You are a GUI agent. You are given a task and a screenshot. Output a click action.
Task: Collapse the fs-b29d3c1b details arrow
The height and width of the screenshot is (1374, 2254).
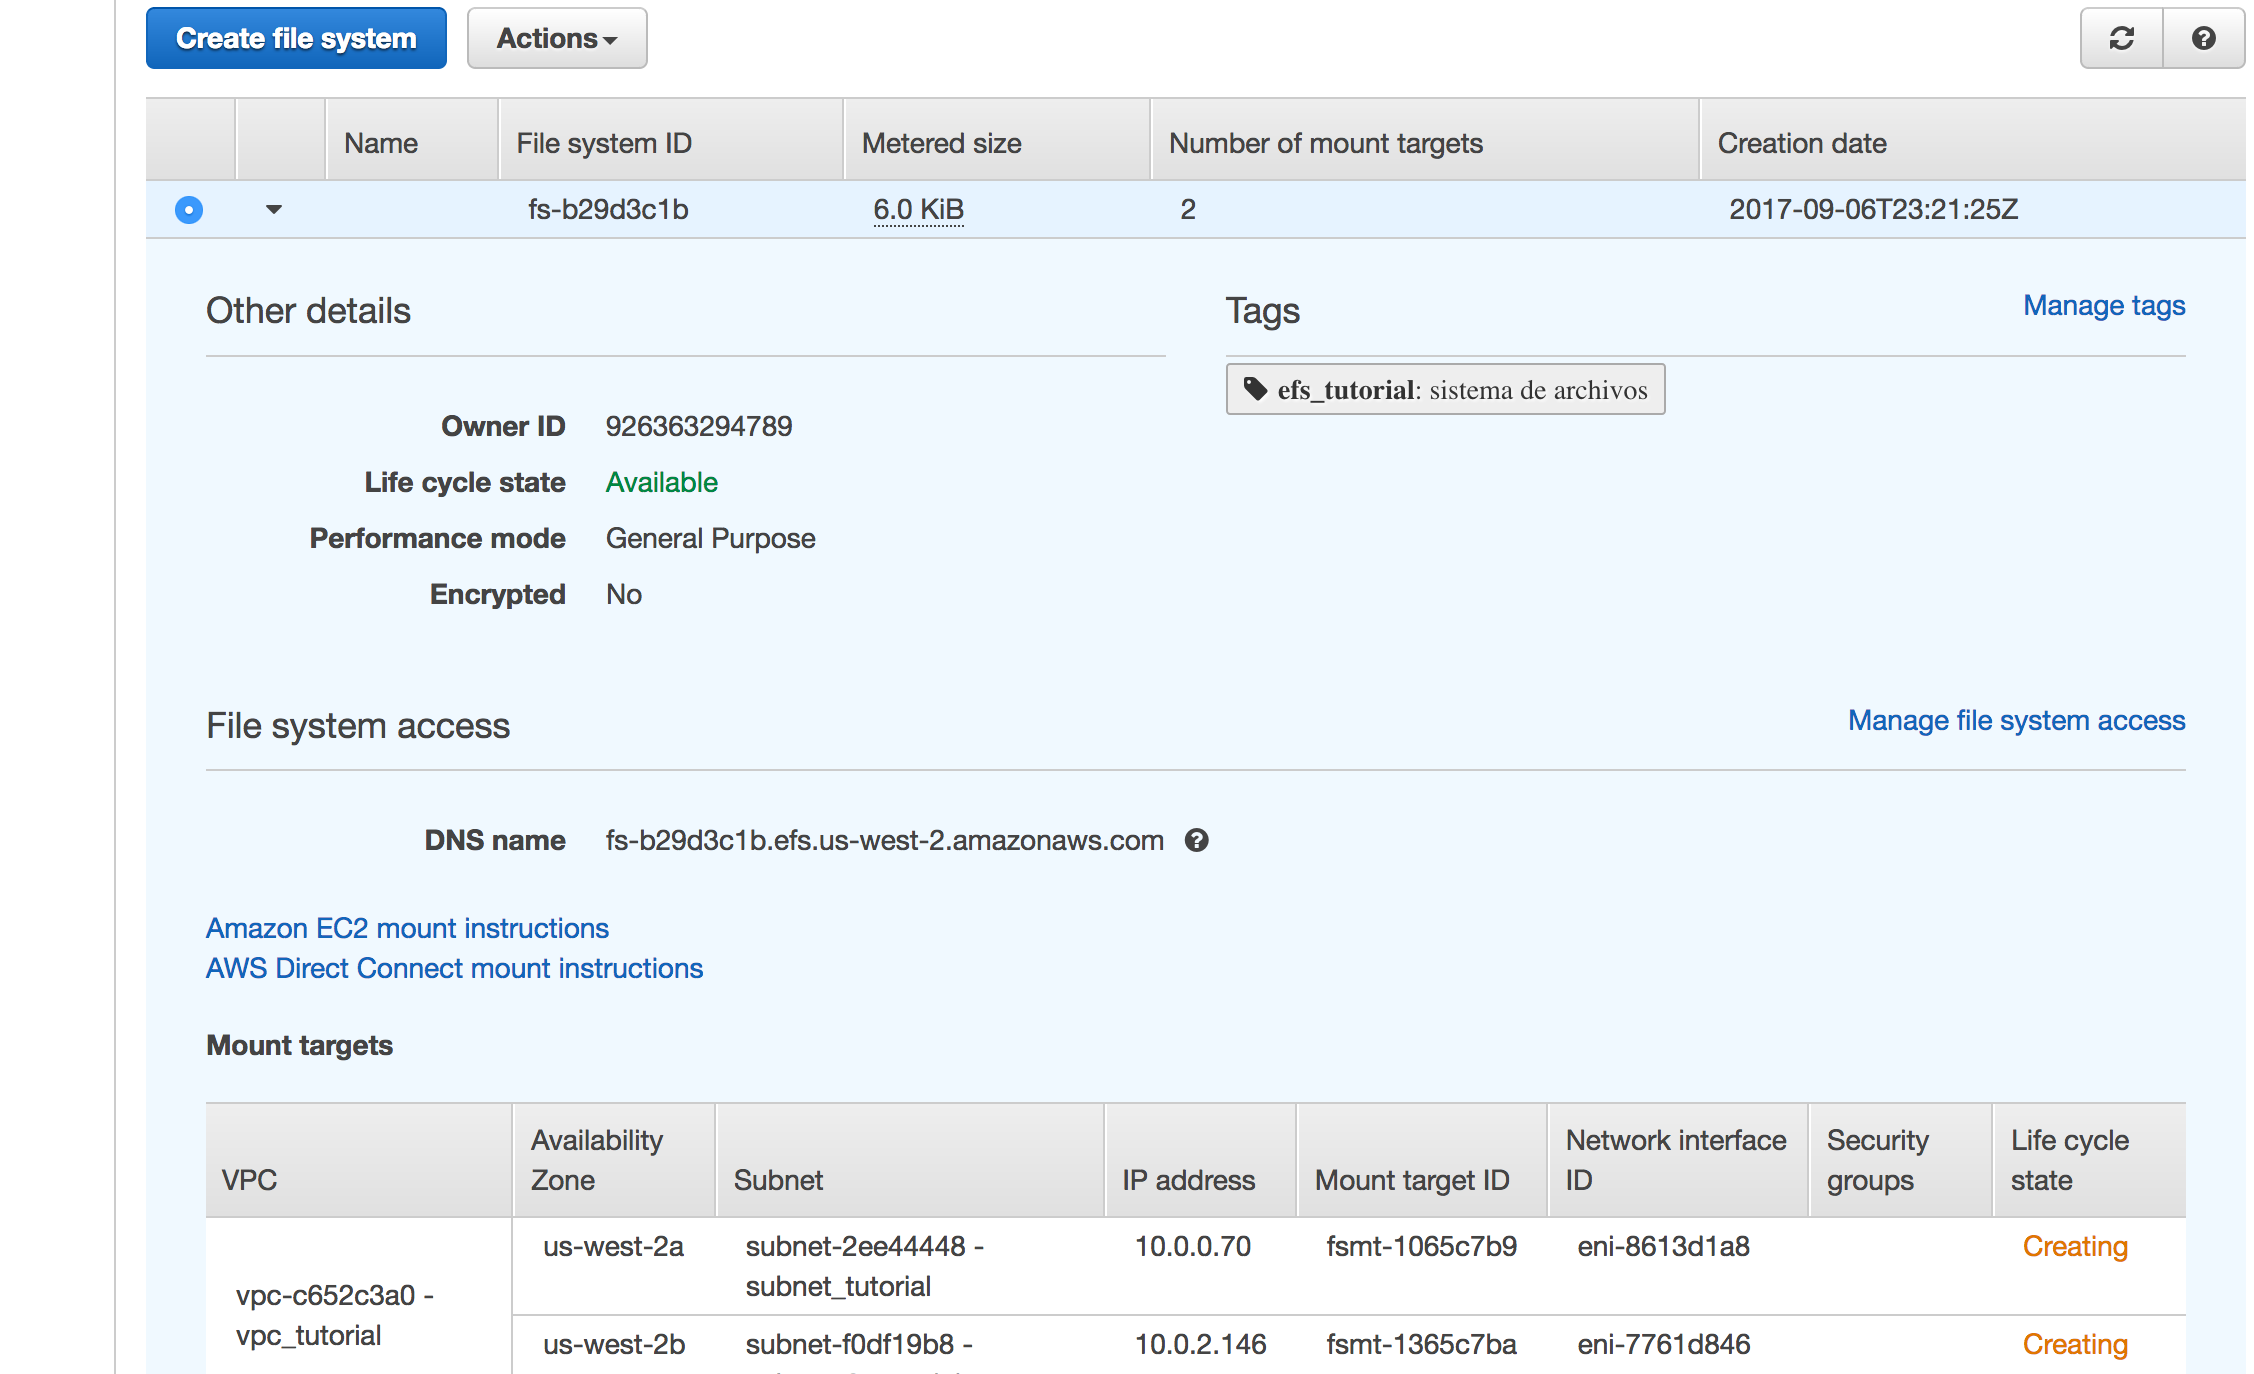[x=273, y=210]
